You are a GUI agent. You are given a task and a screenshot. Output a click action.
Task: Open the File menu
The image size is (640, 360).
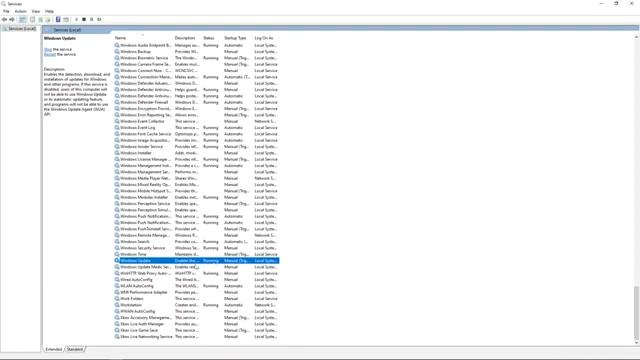coord(6,11)
